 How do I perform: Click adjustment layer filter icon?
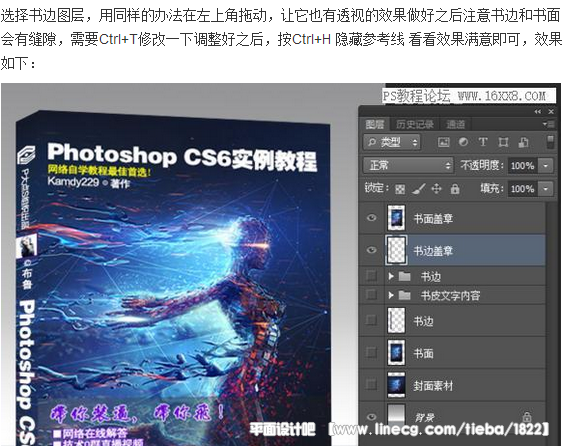click(x=463, y=142)
